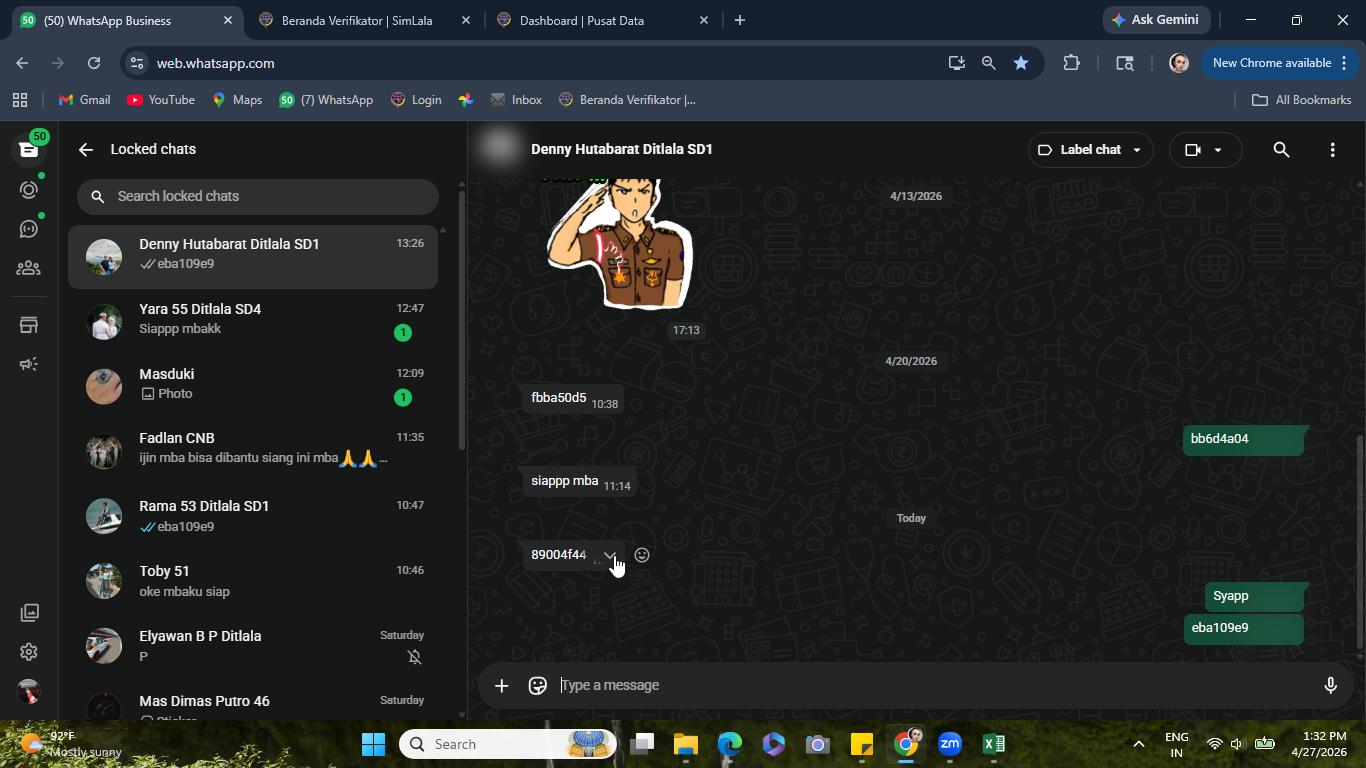Start voice message with microphone icon
1366x768 pixels.
[1330, 685]
